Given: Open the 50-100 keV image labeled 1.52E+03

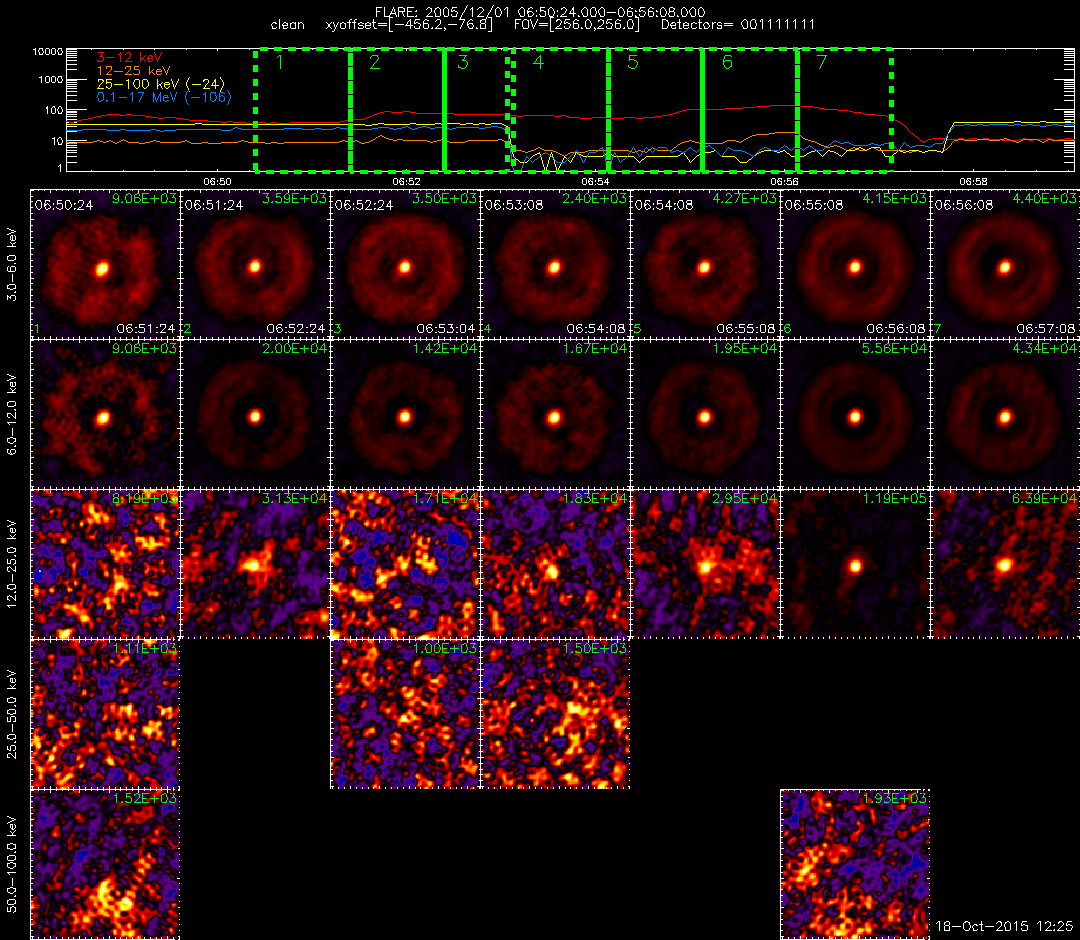Looking at the screenshot, I should (x=105, y=864).
